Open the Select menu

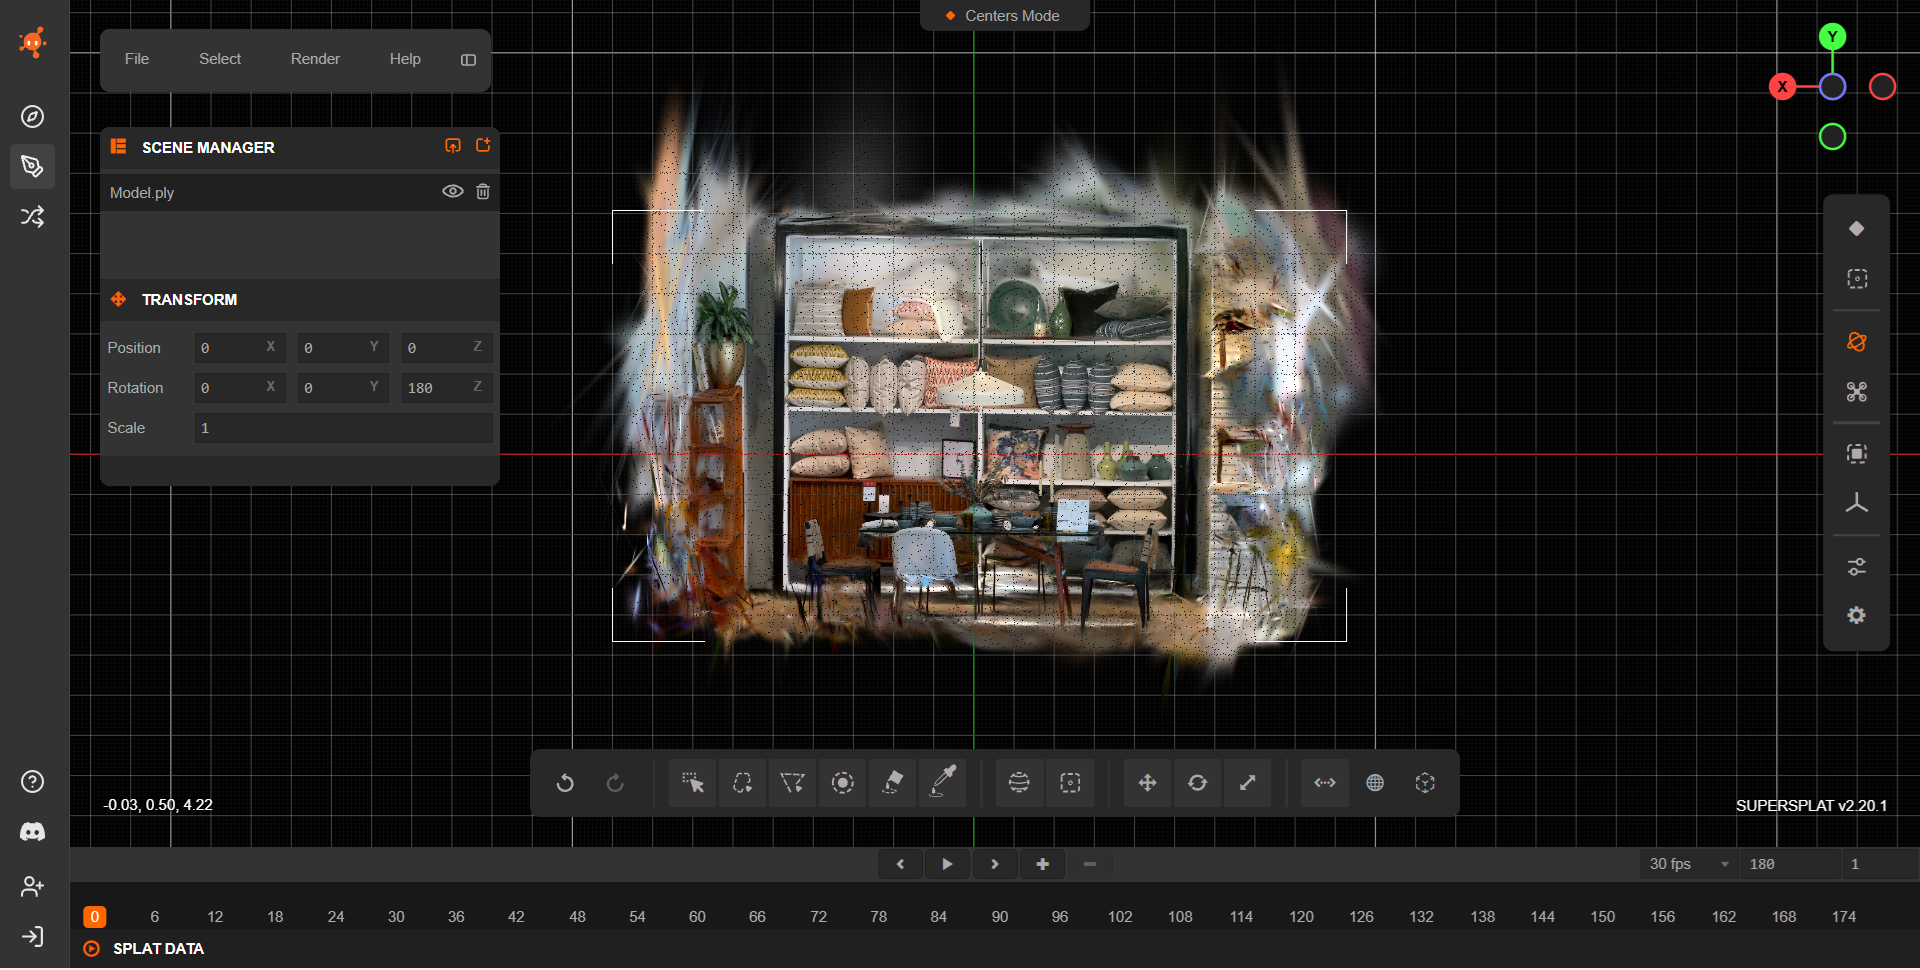(x=220, y=59)
